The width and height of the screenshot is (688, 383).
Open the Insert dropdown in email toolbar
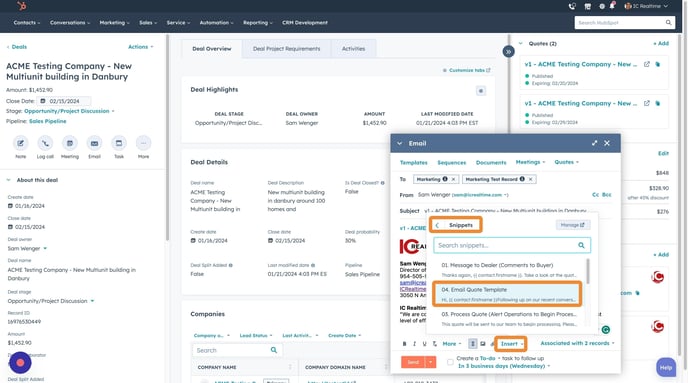[512, 344]
